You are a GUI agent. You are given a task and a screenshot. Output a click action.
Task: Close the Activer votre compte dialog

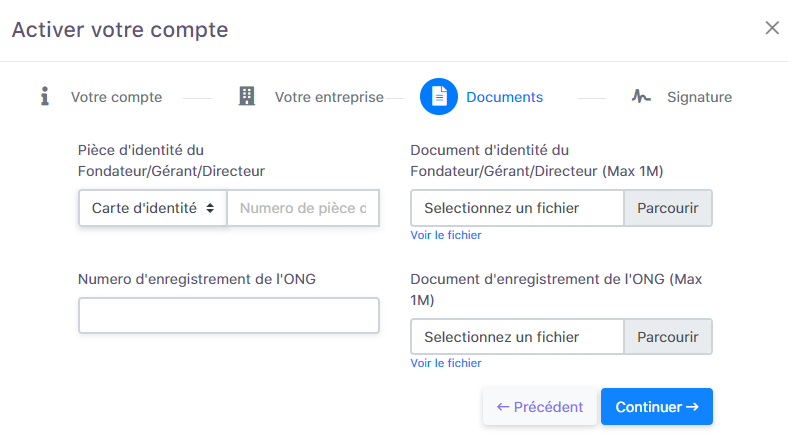(772, 28)
